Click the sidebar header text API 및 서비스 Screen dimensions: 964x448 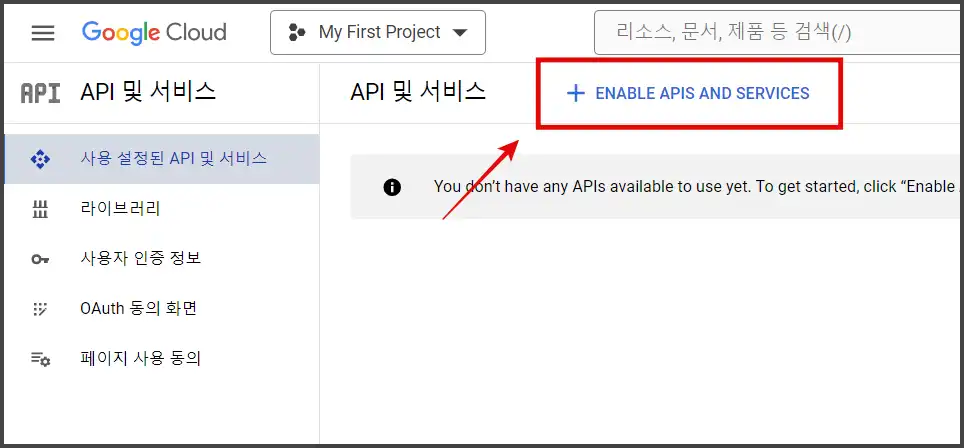point(148,92)
